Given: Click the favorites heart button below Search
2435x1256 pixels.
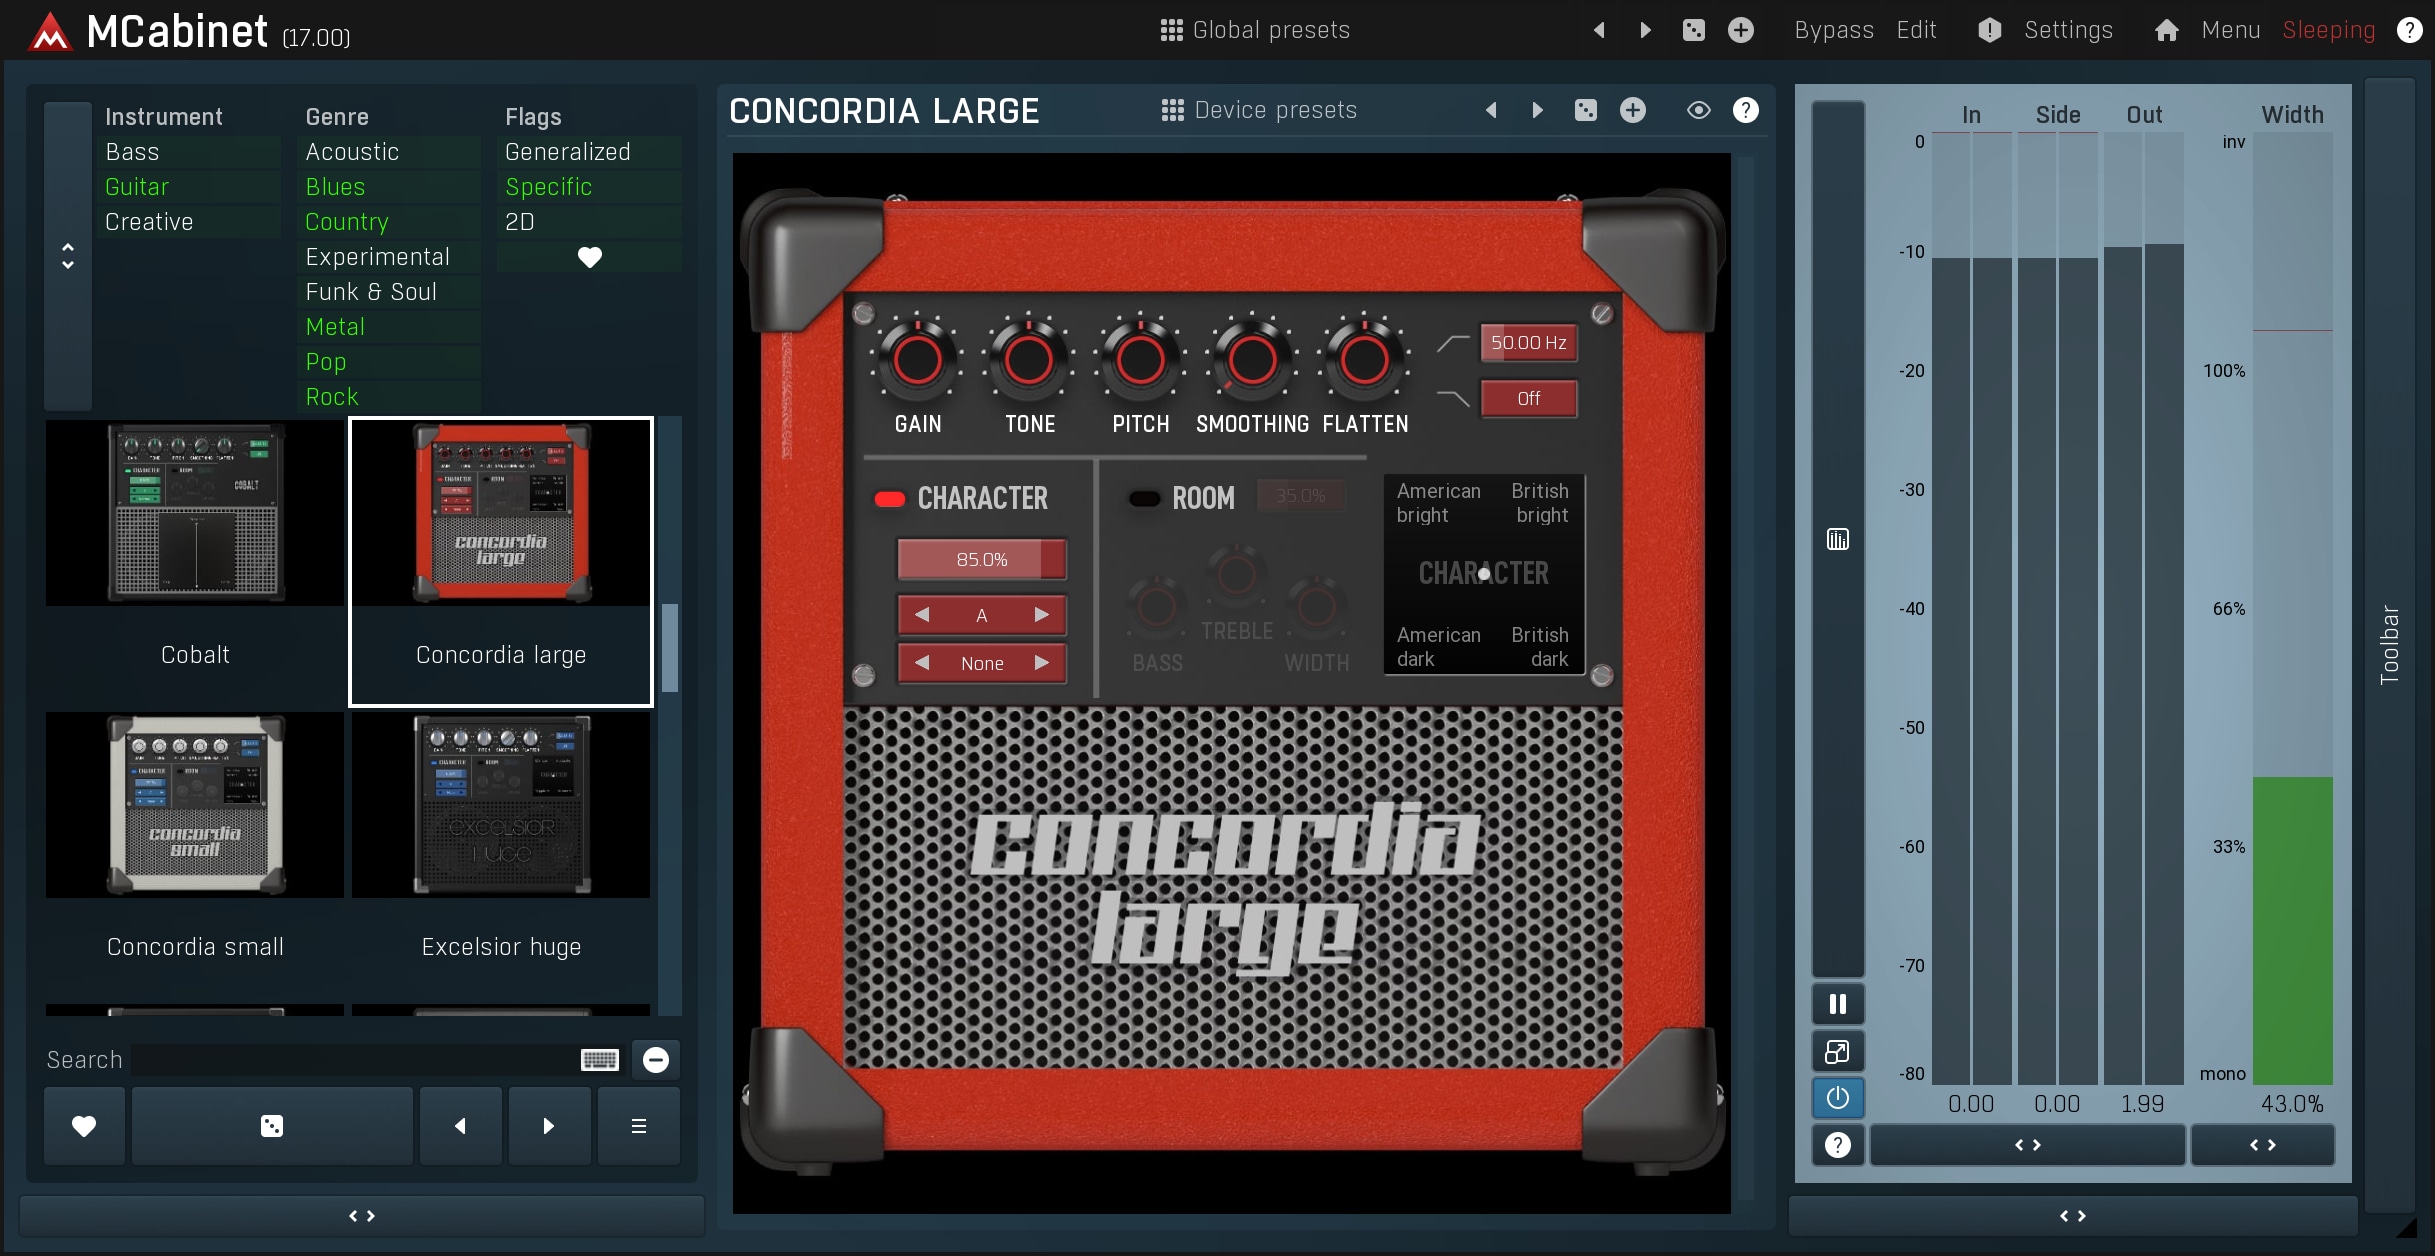Looking at the screenshot, I should (84, 1126).
